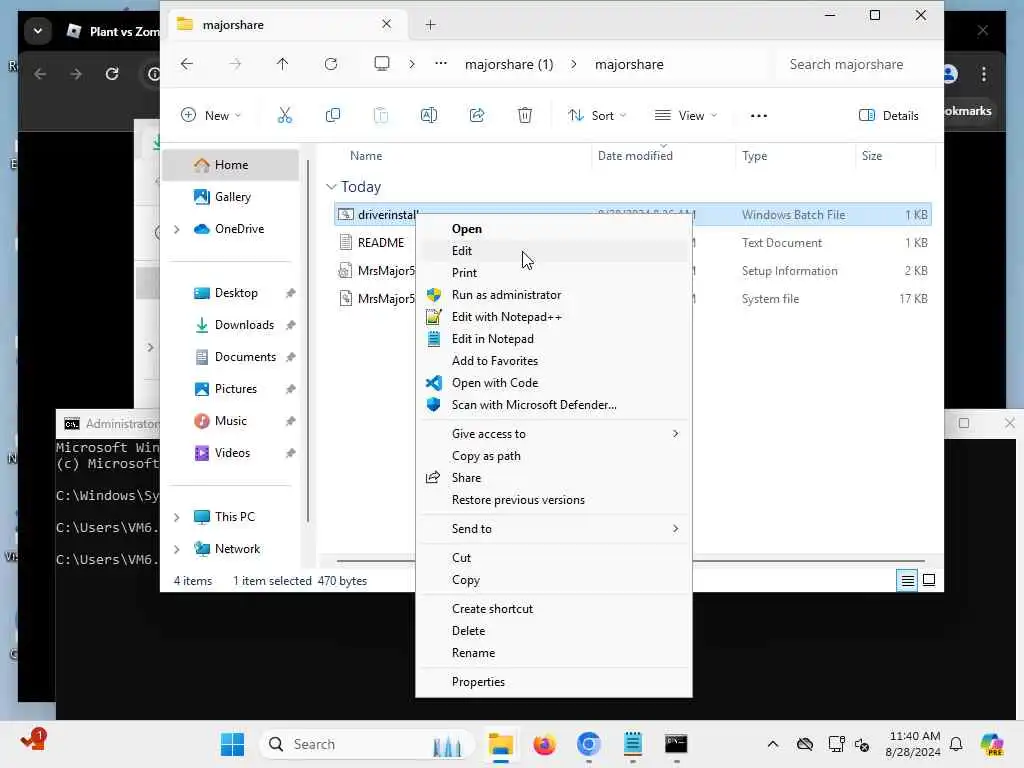
Task: Open the Chrome tab search dropdown arrow
Action: (x=38, y=31)
